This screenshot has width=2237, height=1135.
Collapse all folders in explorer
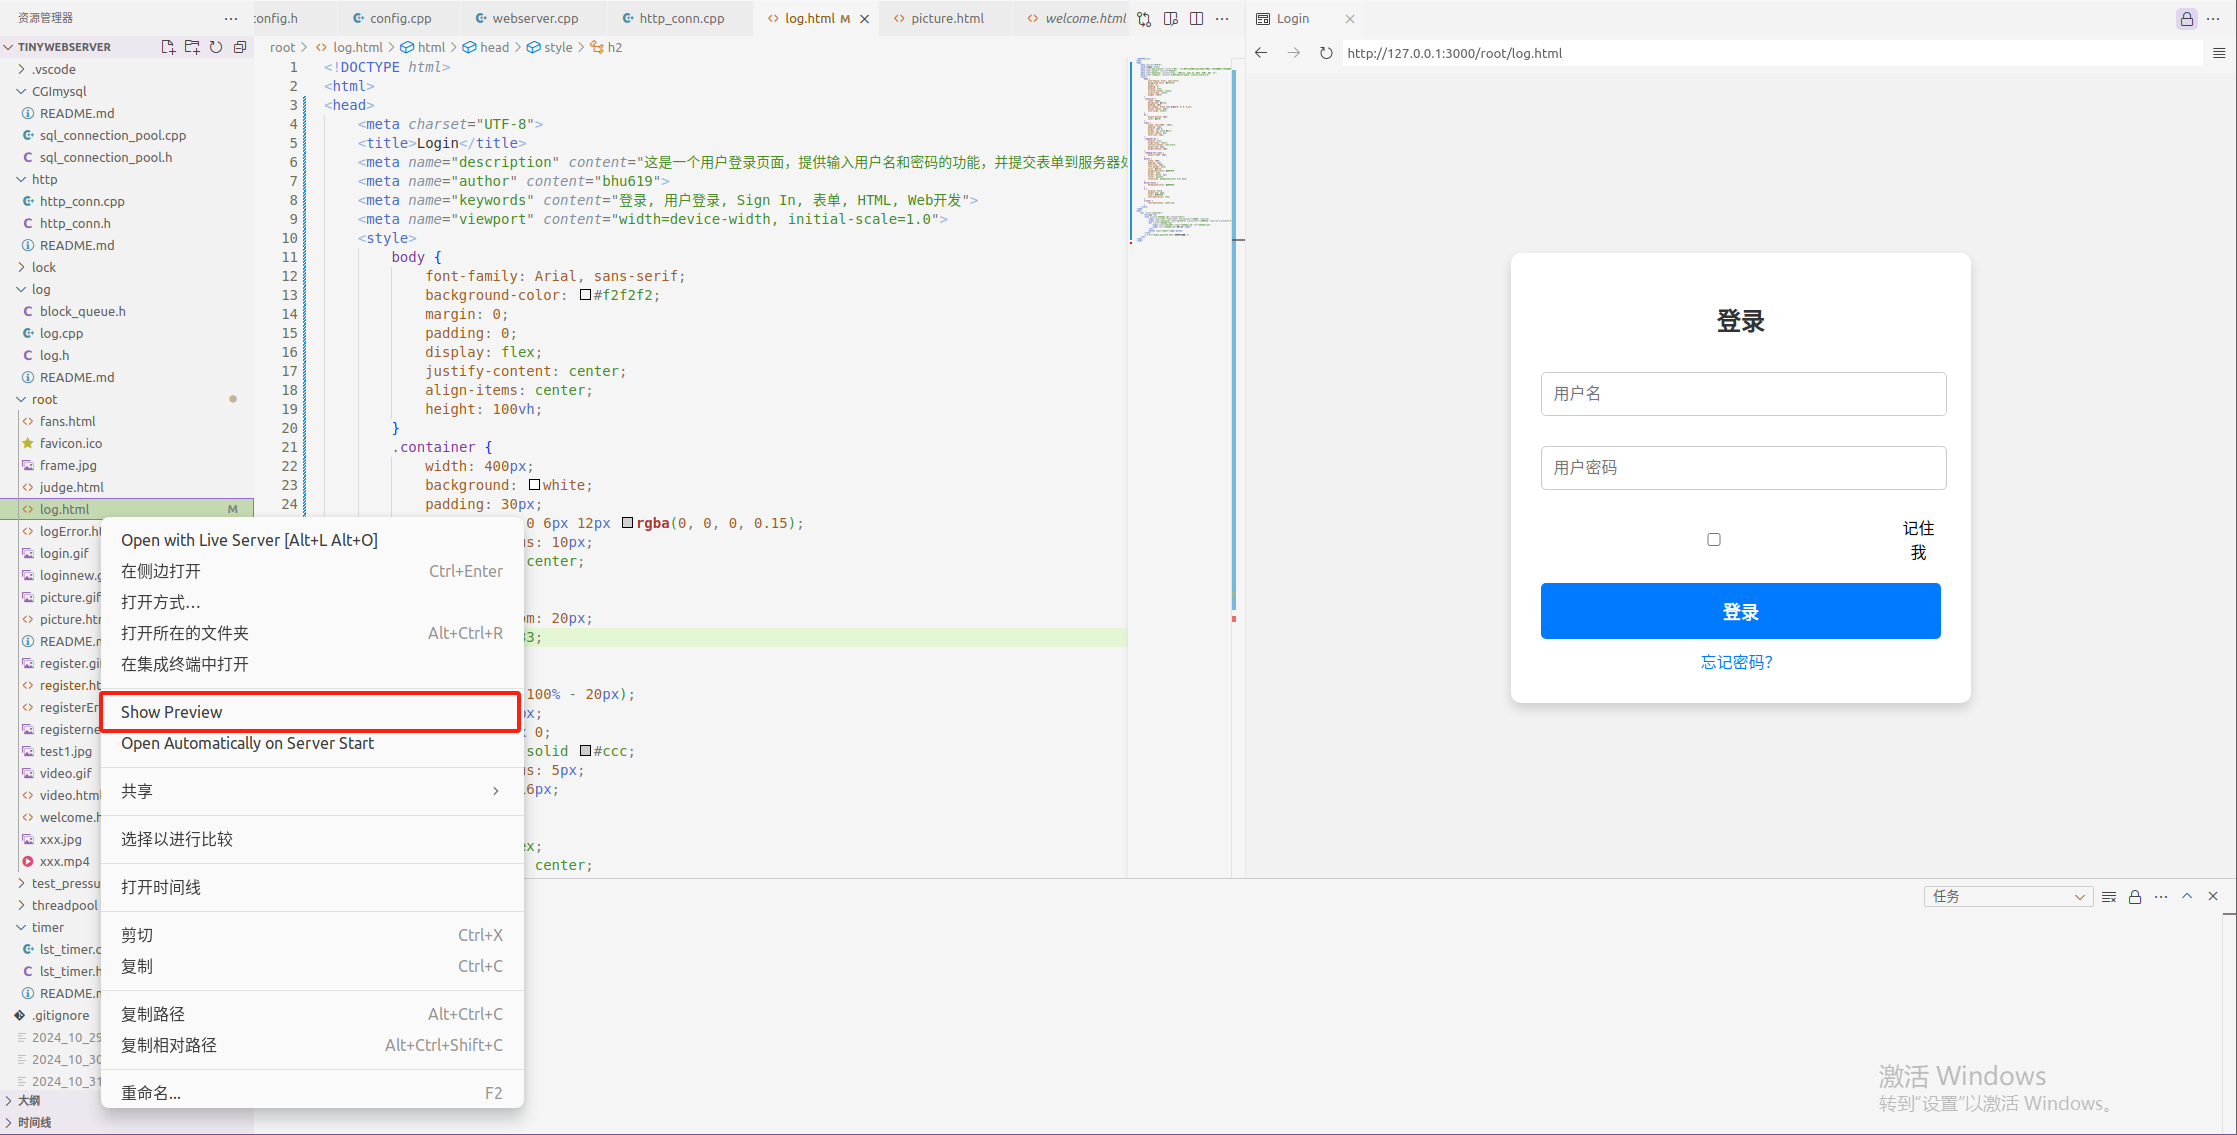point(240,47)
